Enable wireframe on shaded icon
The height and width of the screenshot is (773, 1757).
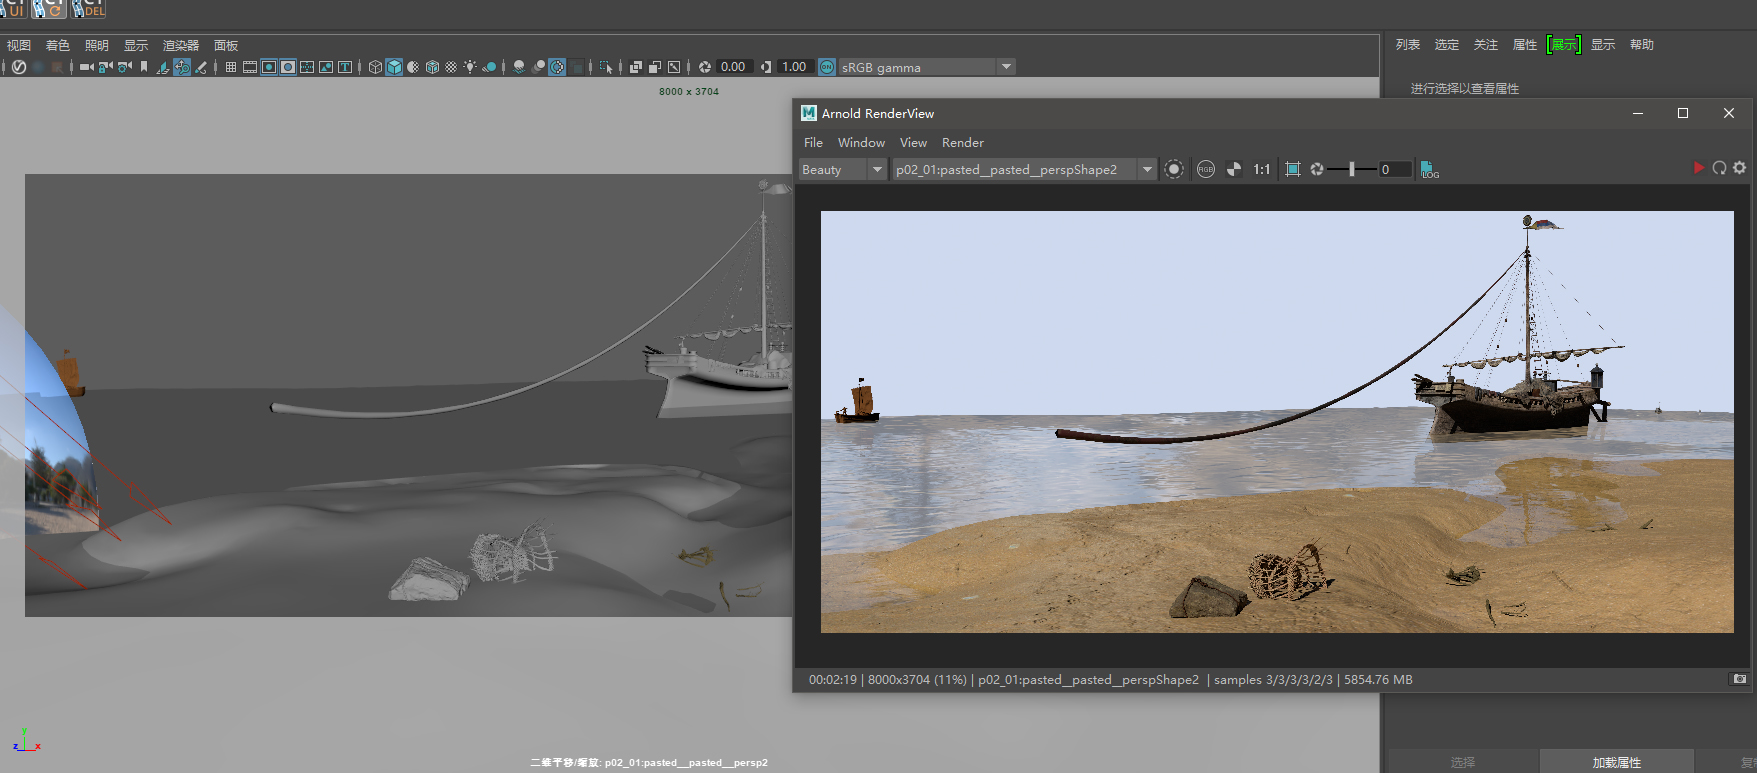click(432, 67)
